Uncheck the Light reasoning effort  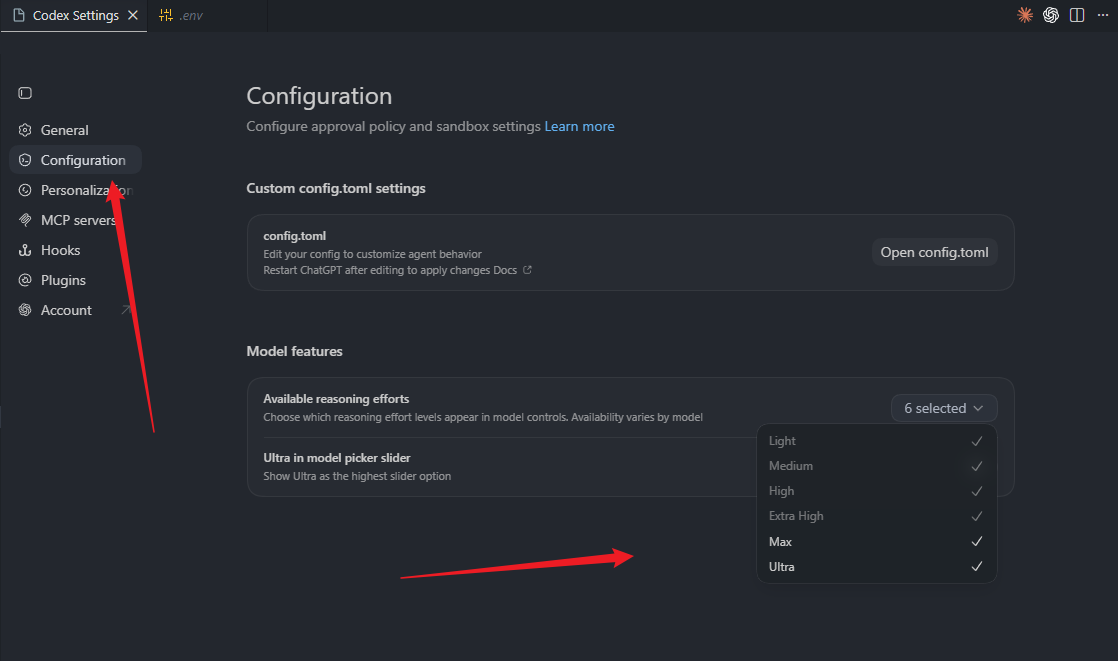(876, 441)
